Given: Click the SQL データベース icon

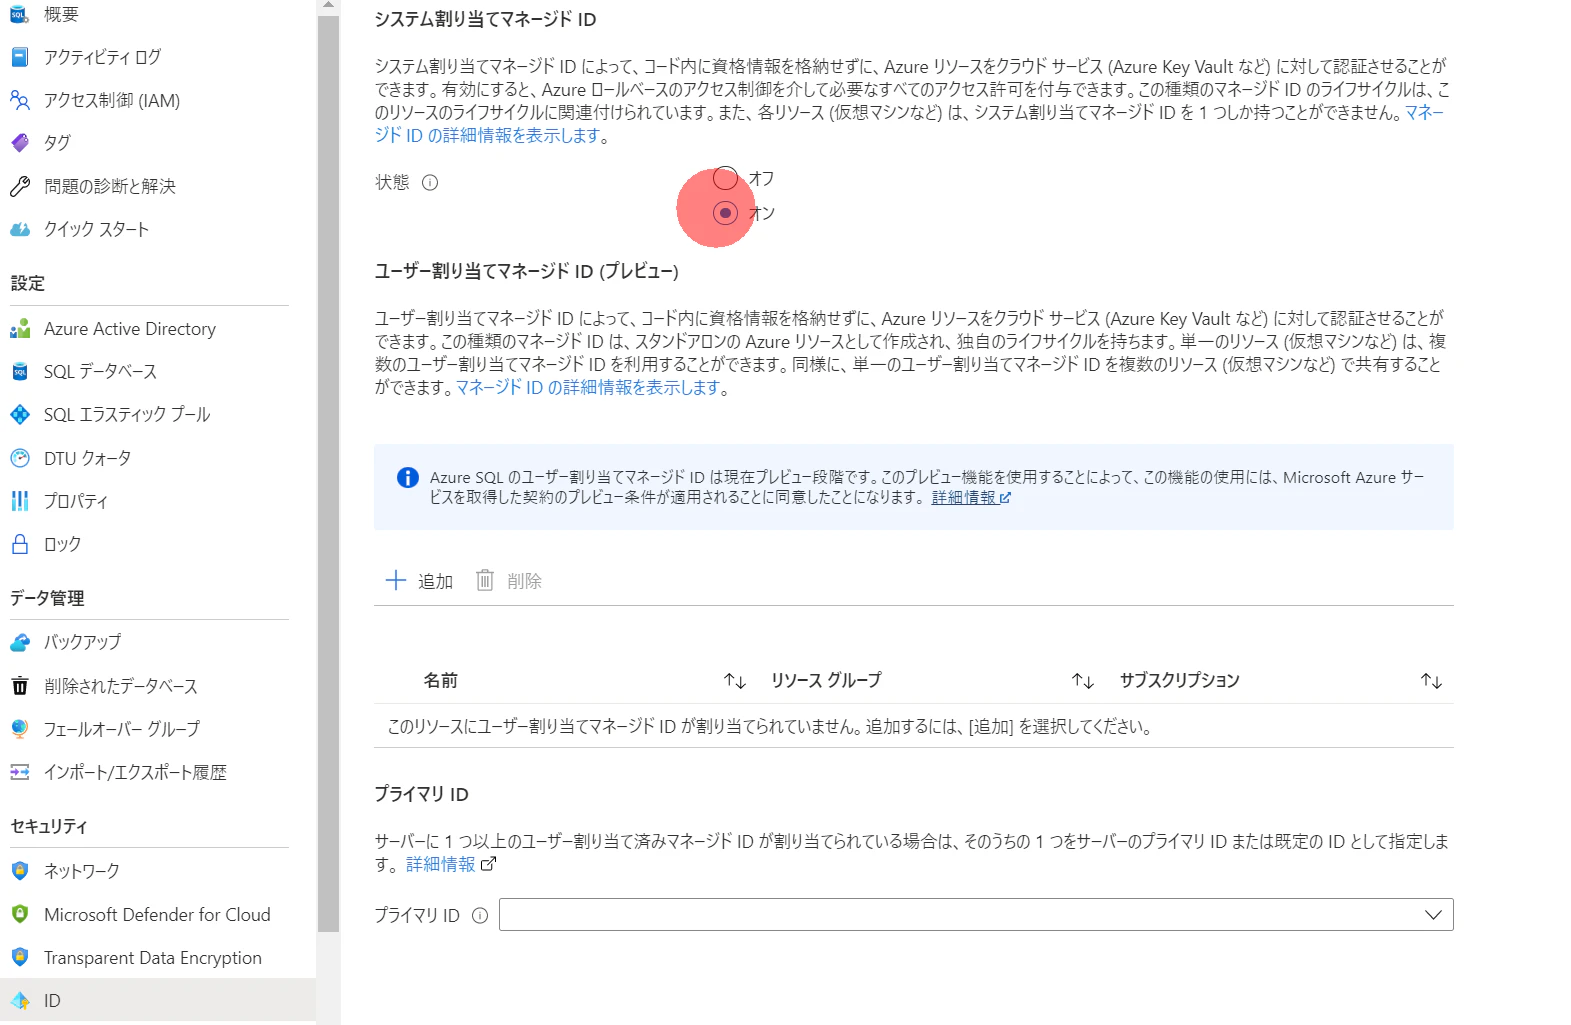Looking at the screenshot, I should (x=19, y=372).
